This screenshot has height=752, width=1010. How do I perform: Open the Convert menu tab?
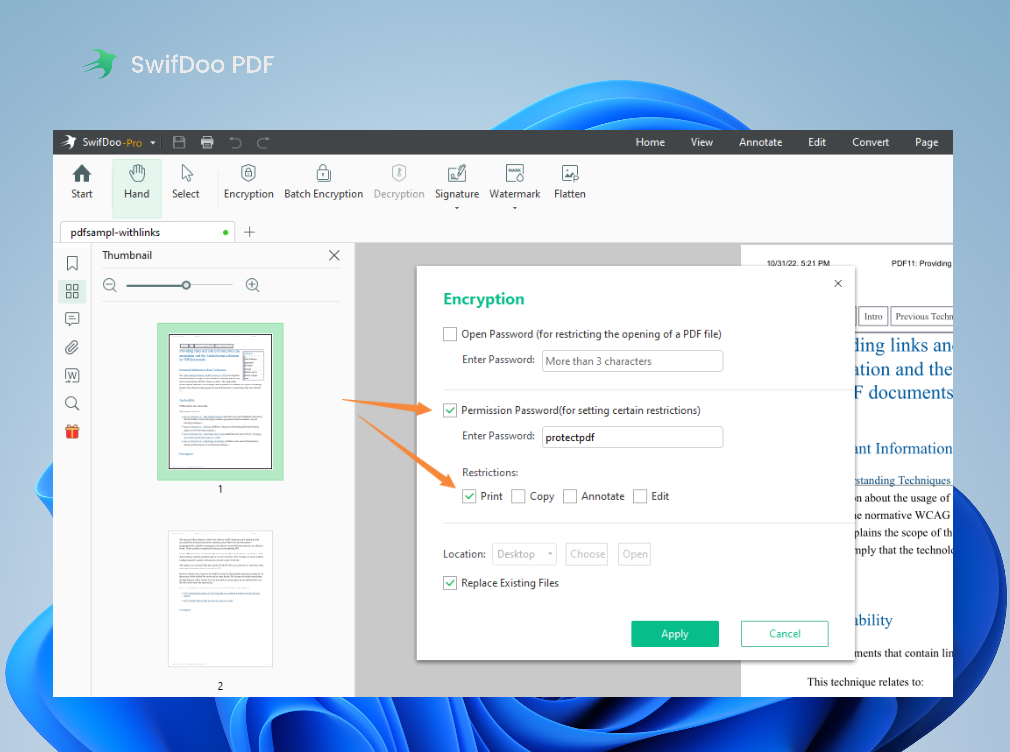[870, 142]
